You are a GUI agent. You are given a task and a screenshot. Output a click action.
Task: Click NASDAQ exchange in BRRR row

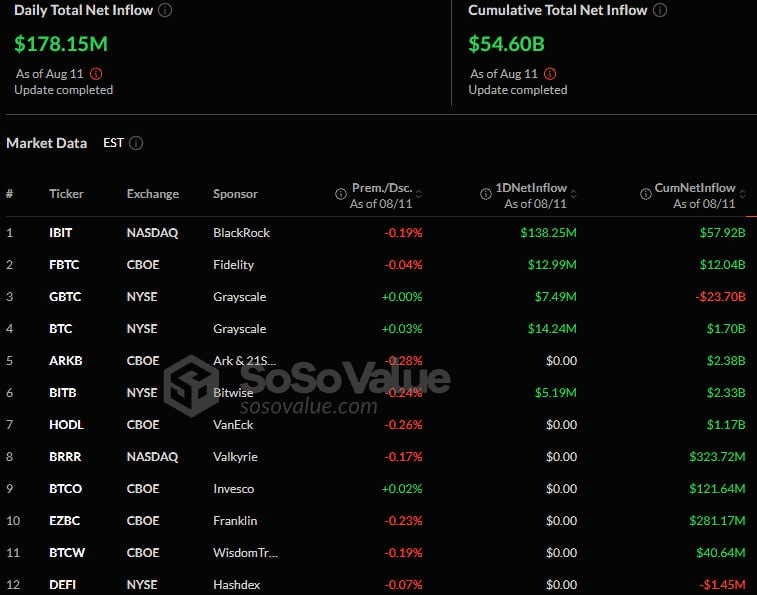pyautogui.click(x=152, y=457)
